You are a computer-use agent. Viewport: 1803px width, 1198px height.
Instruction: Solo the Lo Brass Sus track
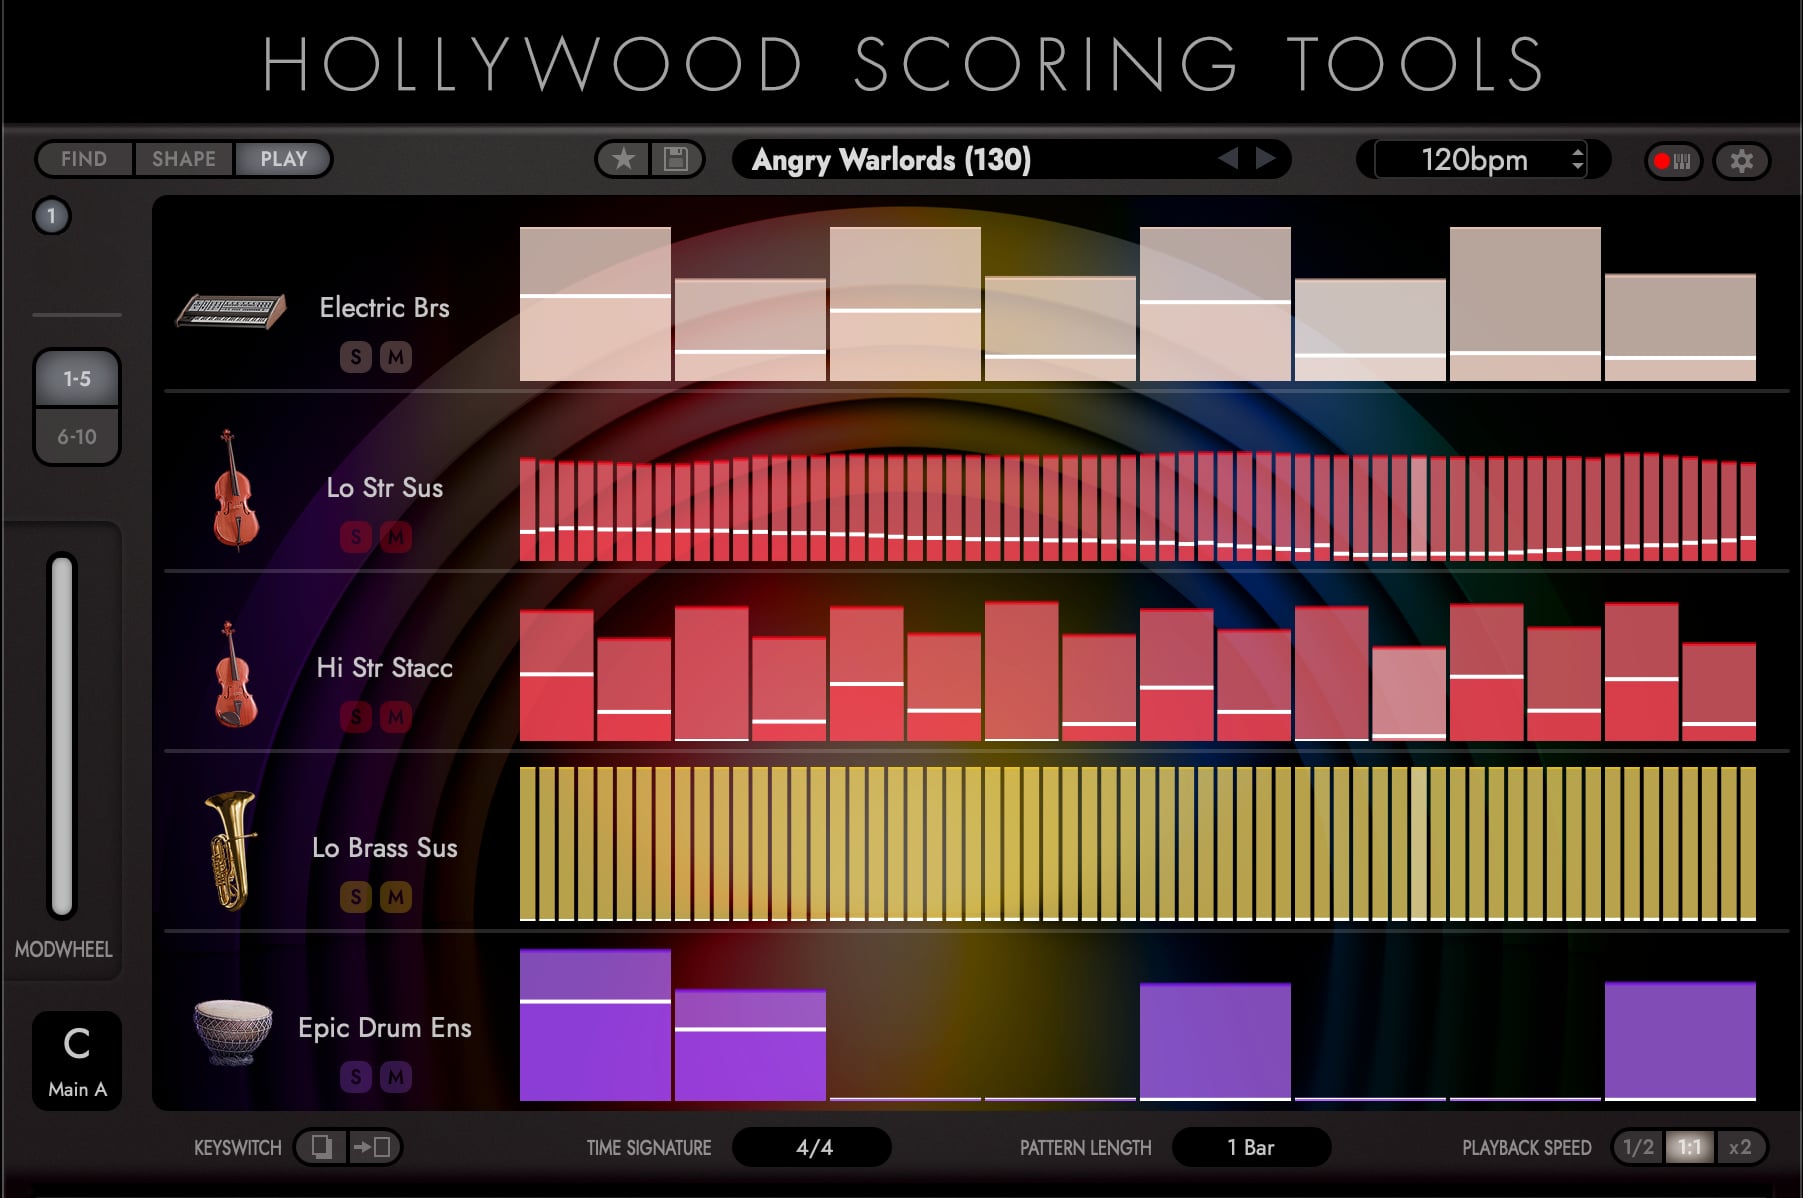click(x=356, y=897)
